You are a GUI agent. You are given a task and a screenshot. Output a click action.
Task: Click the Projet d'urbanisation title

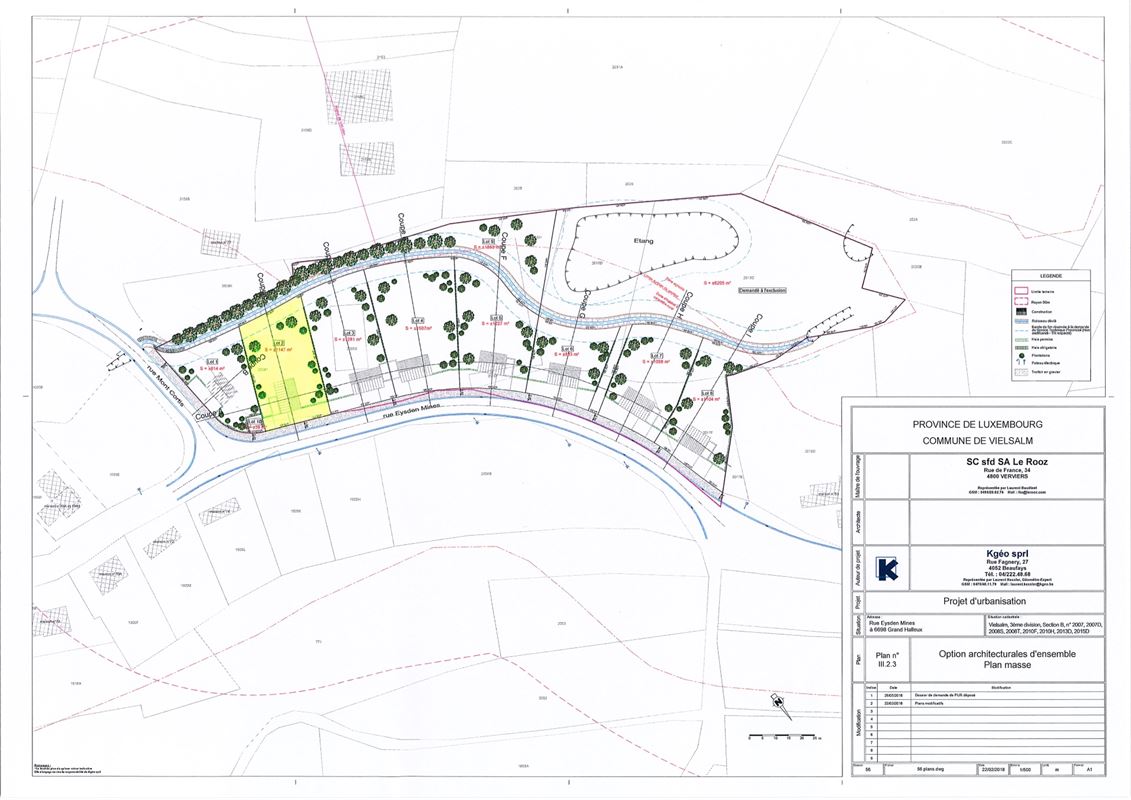pyautogui.click(x=983, y=602)
